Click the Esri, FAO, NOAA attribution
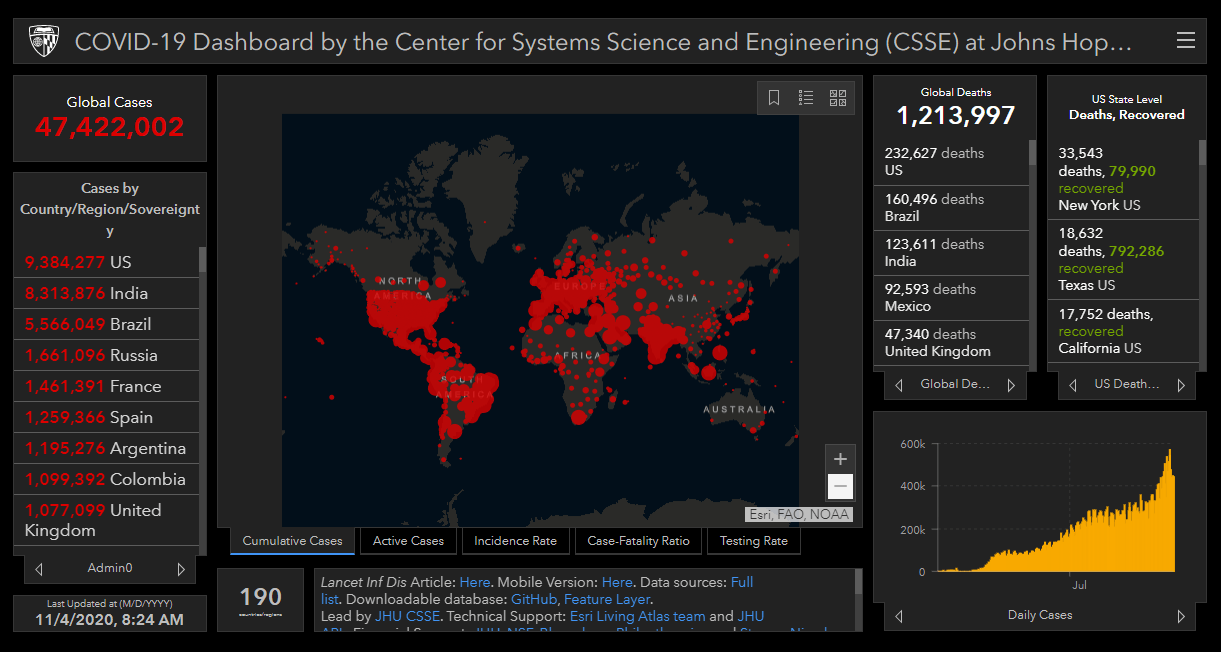The height and width of the screenshot is (652, 1221). [798, 515]
